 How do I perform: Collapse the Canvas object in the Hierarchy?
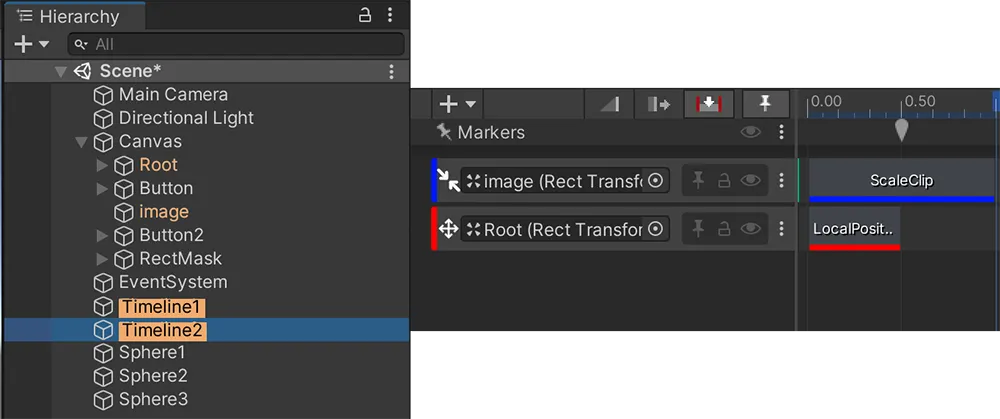81,142
